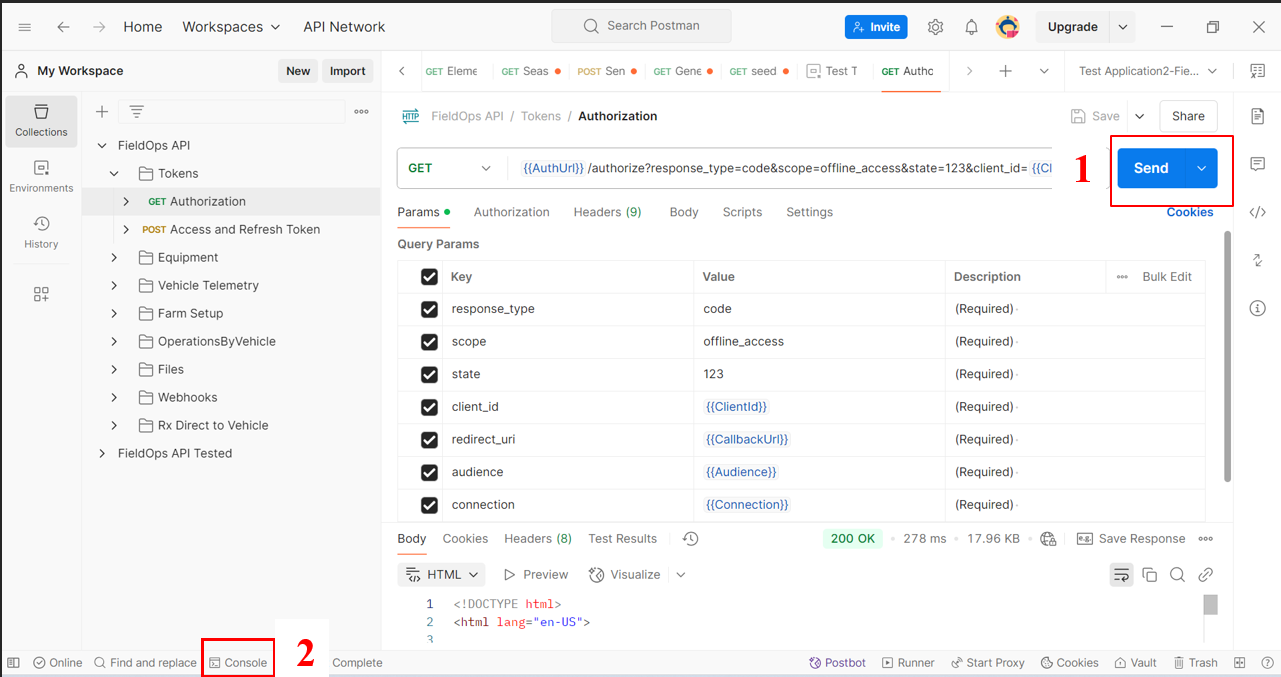Viewport: 1281px width, 677px height.
Task: Select the Headers request tab
Action: pyautogui.click(x=607, y=212)
